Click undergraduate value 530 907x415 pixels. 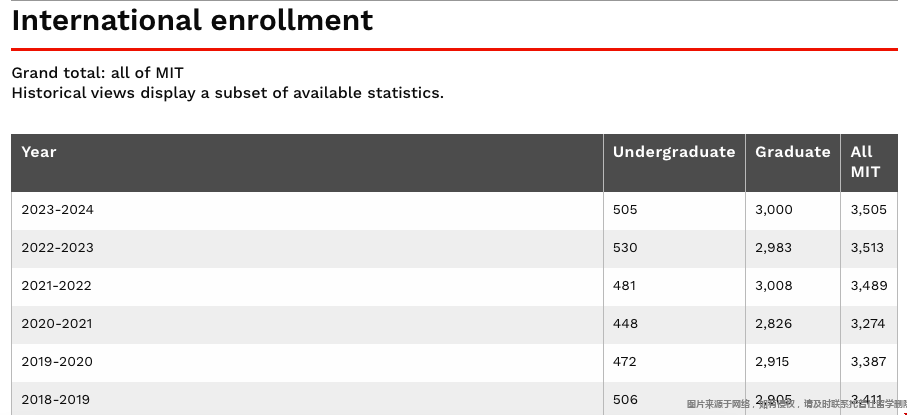[625, 248]
